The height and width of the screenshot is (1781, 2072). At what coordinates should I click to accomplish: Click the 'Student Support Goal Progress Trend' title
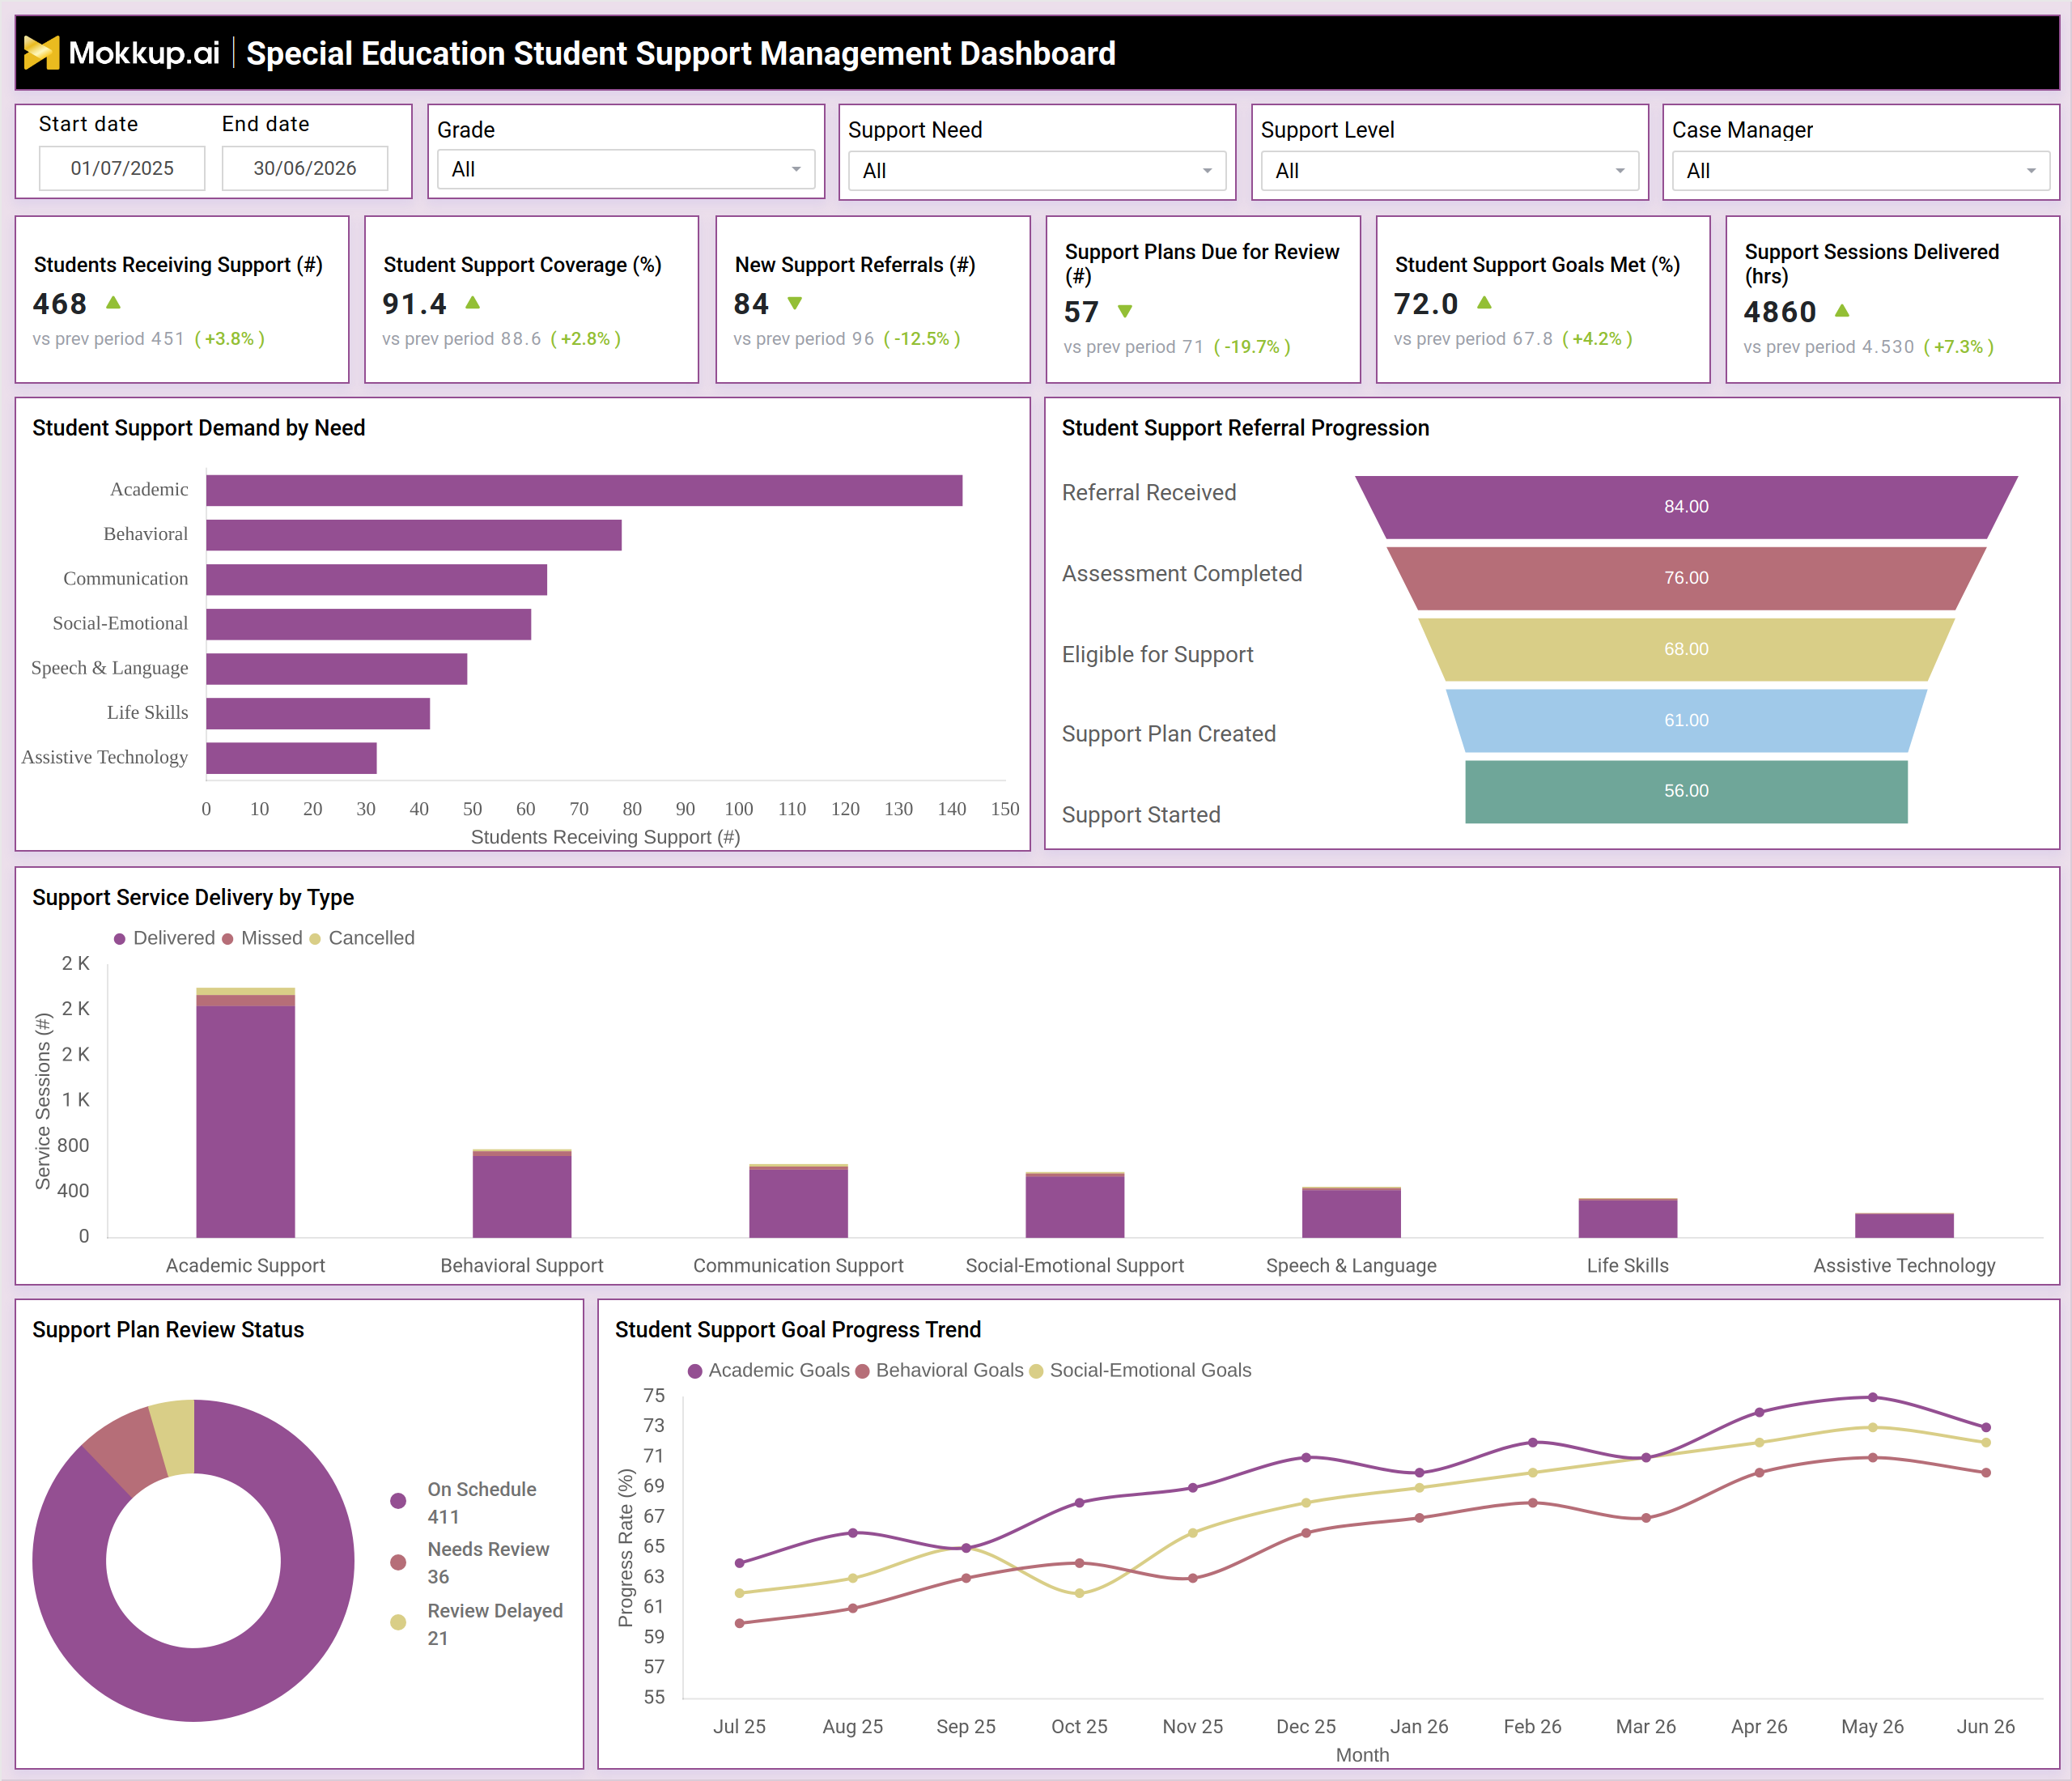[798, 1329]
